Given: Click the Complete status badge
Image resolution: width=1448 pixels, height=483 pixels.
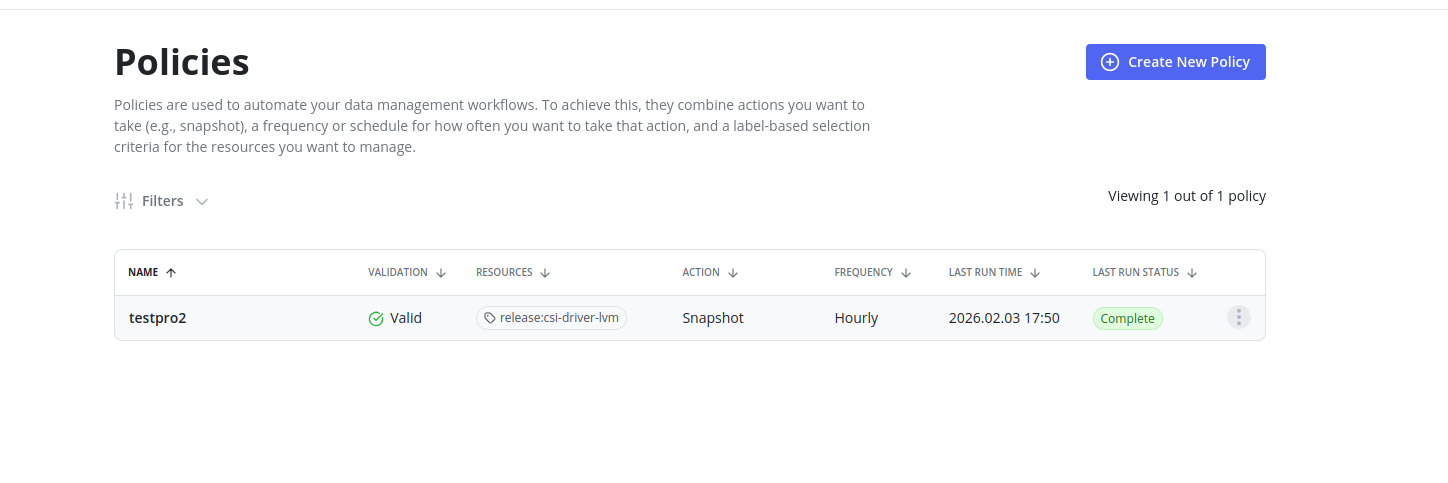Looking at the screenshot, I should pyautogui.click(x=1127, y=319).
